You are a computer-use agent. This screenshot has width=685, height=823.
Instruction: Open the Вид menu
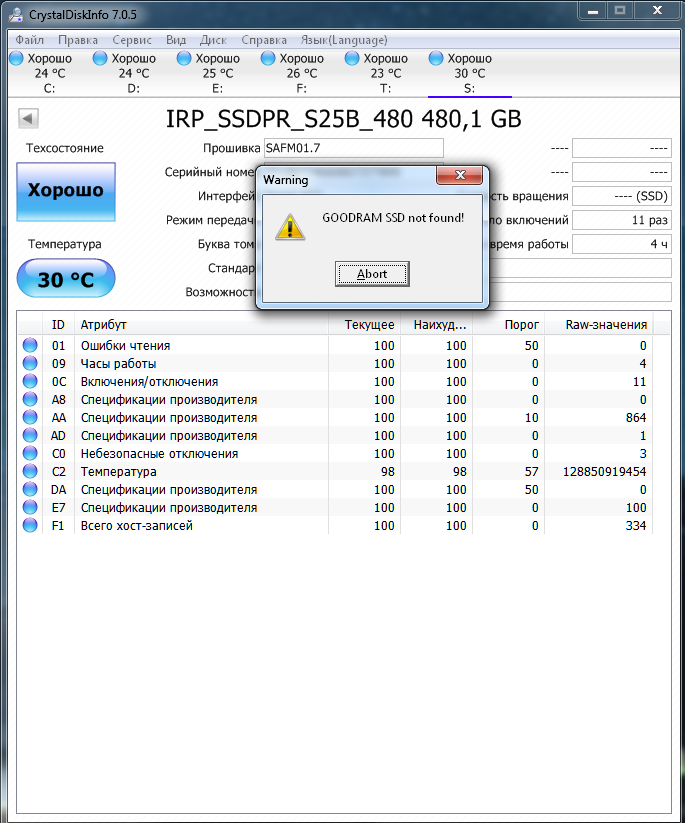coord(176,40)
